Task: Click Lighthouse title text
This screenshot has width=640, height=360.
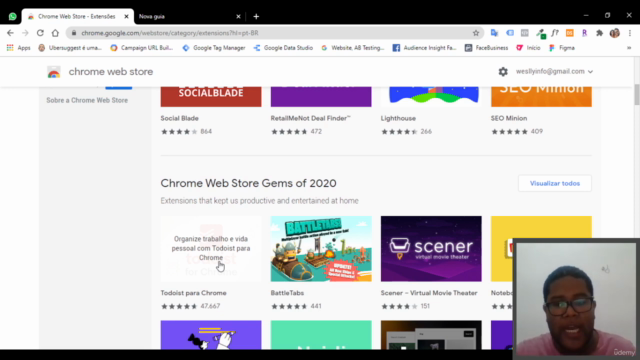Action: point(398,118)
